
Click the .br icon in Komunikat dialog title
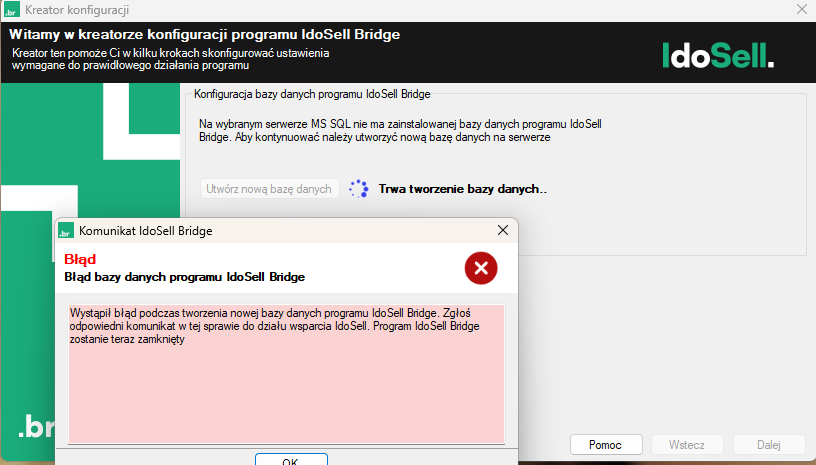(x=66, y=230)
